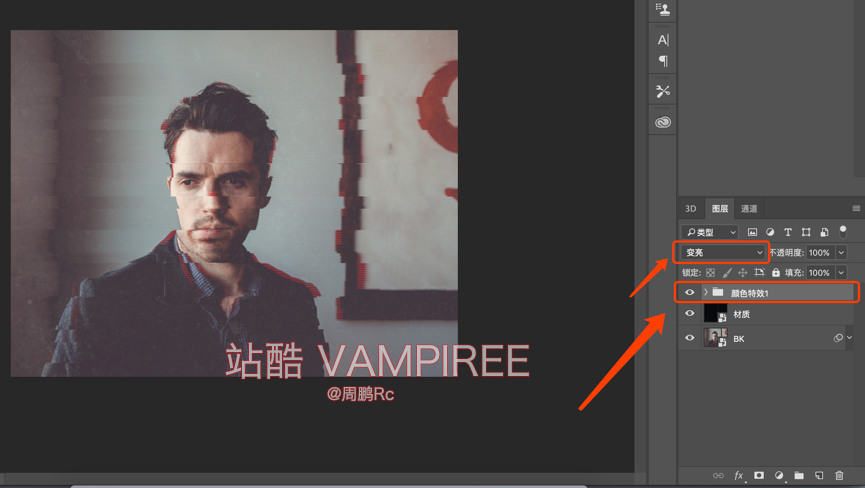Select the BK layer thumbnail
The width and height of the screenshot is (865, 488).
coord(716,337)
